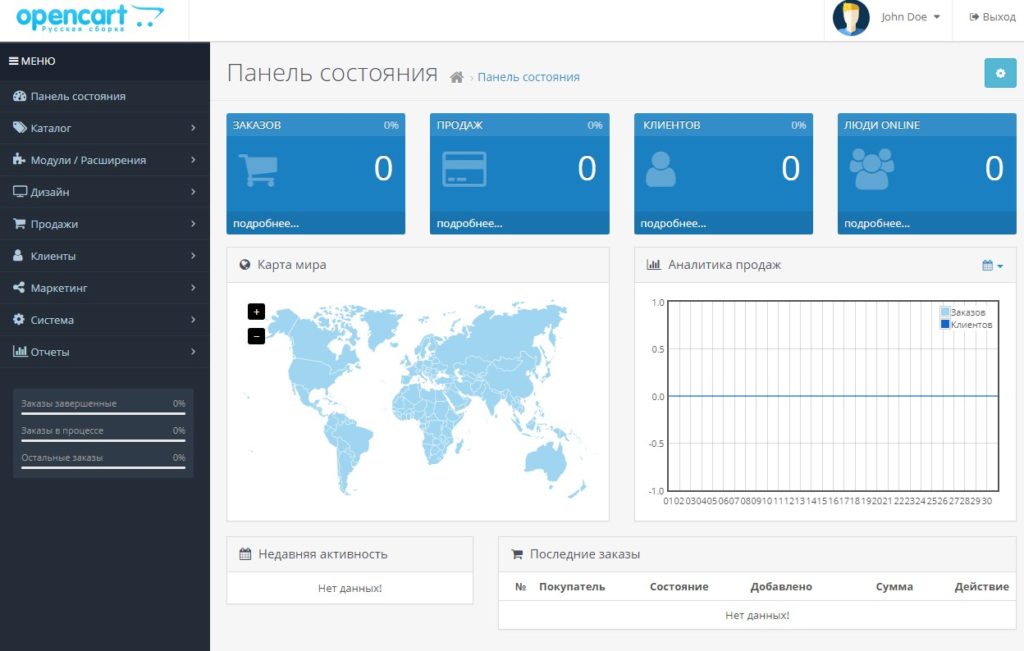Click the OpenCart logo
1024x651 pixels.
pos(90,18)
